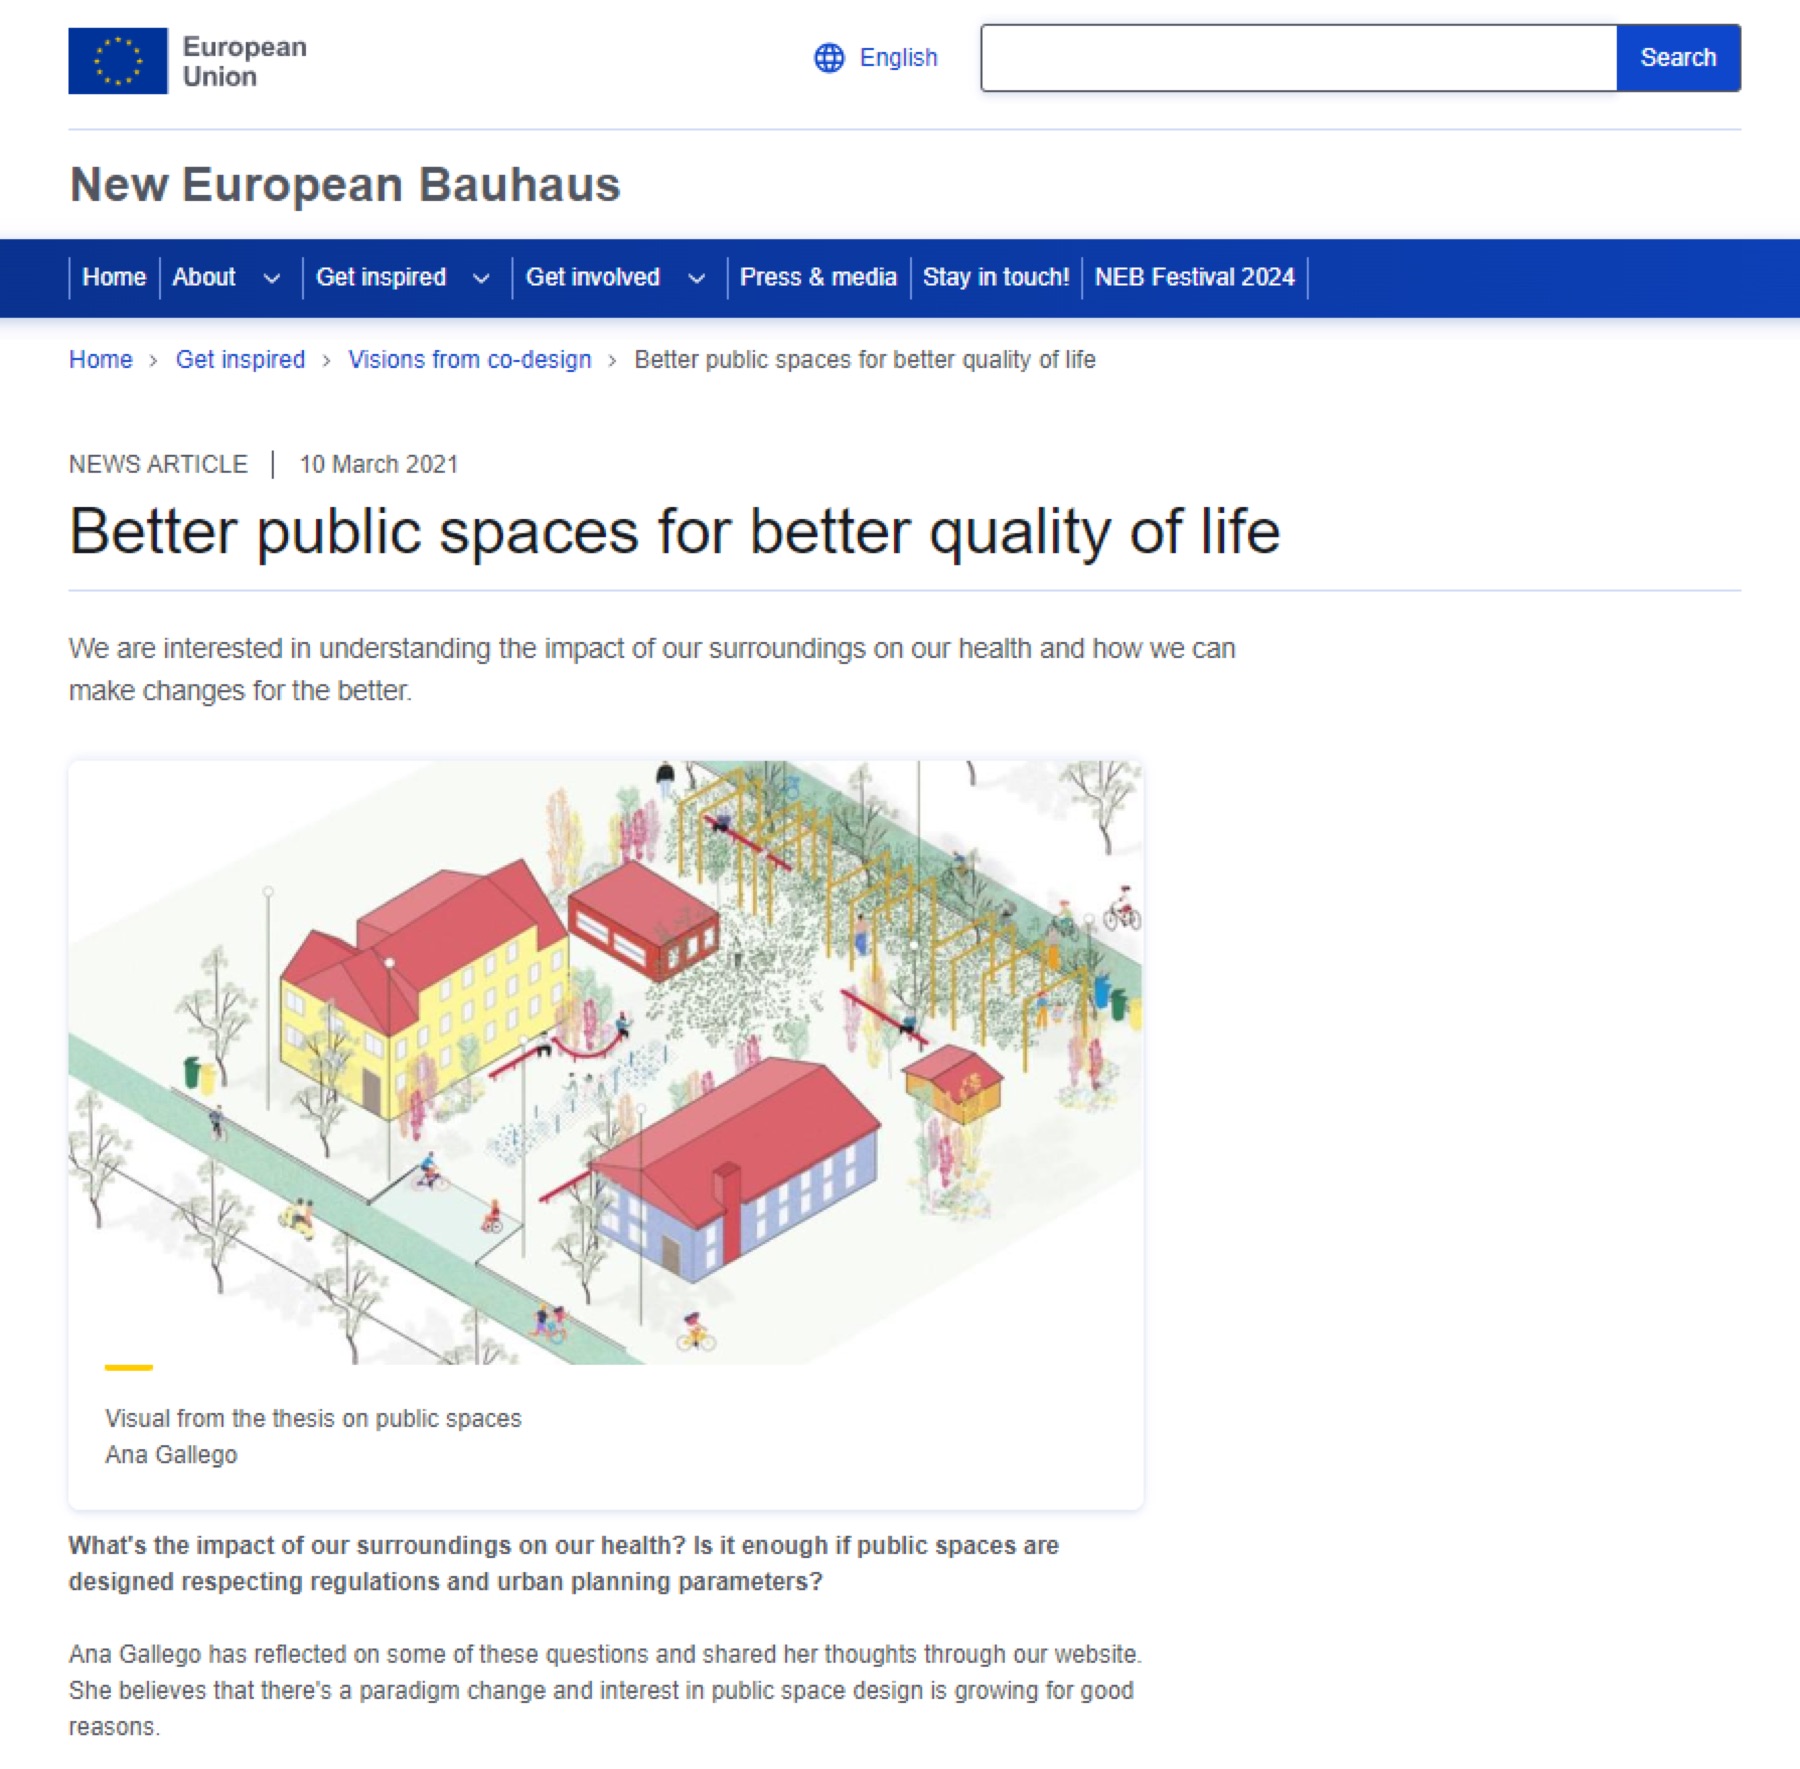
Task: Go to Stay in touch! page
Action: 996,277
